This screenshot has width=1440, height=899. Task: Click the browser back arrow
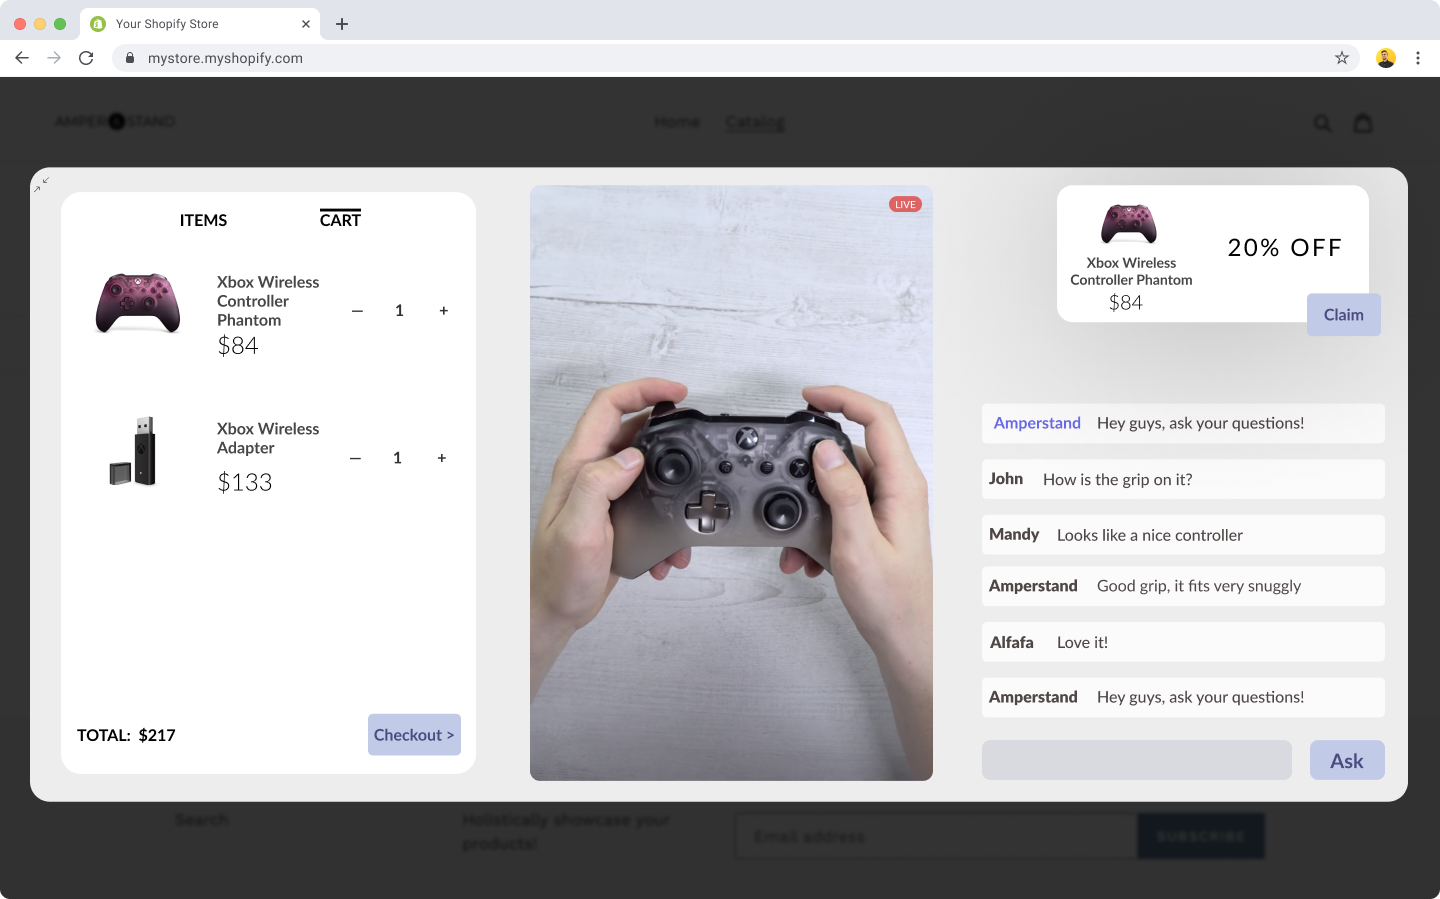click(x=22, y=58)
